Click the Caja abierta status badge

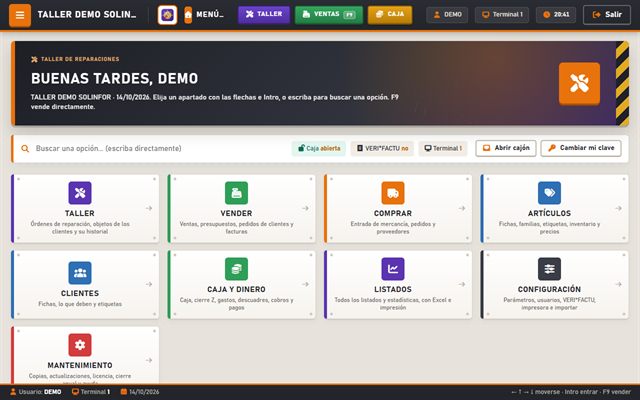coord(319,148)
